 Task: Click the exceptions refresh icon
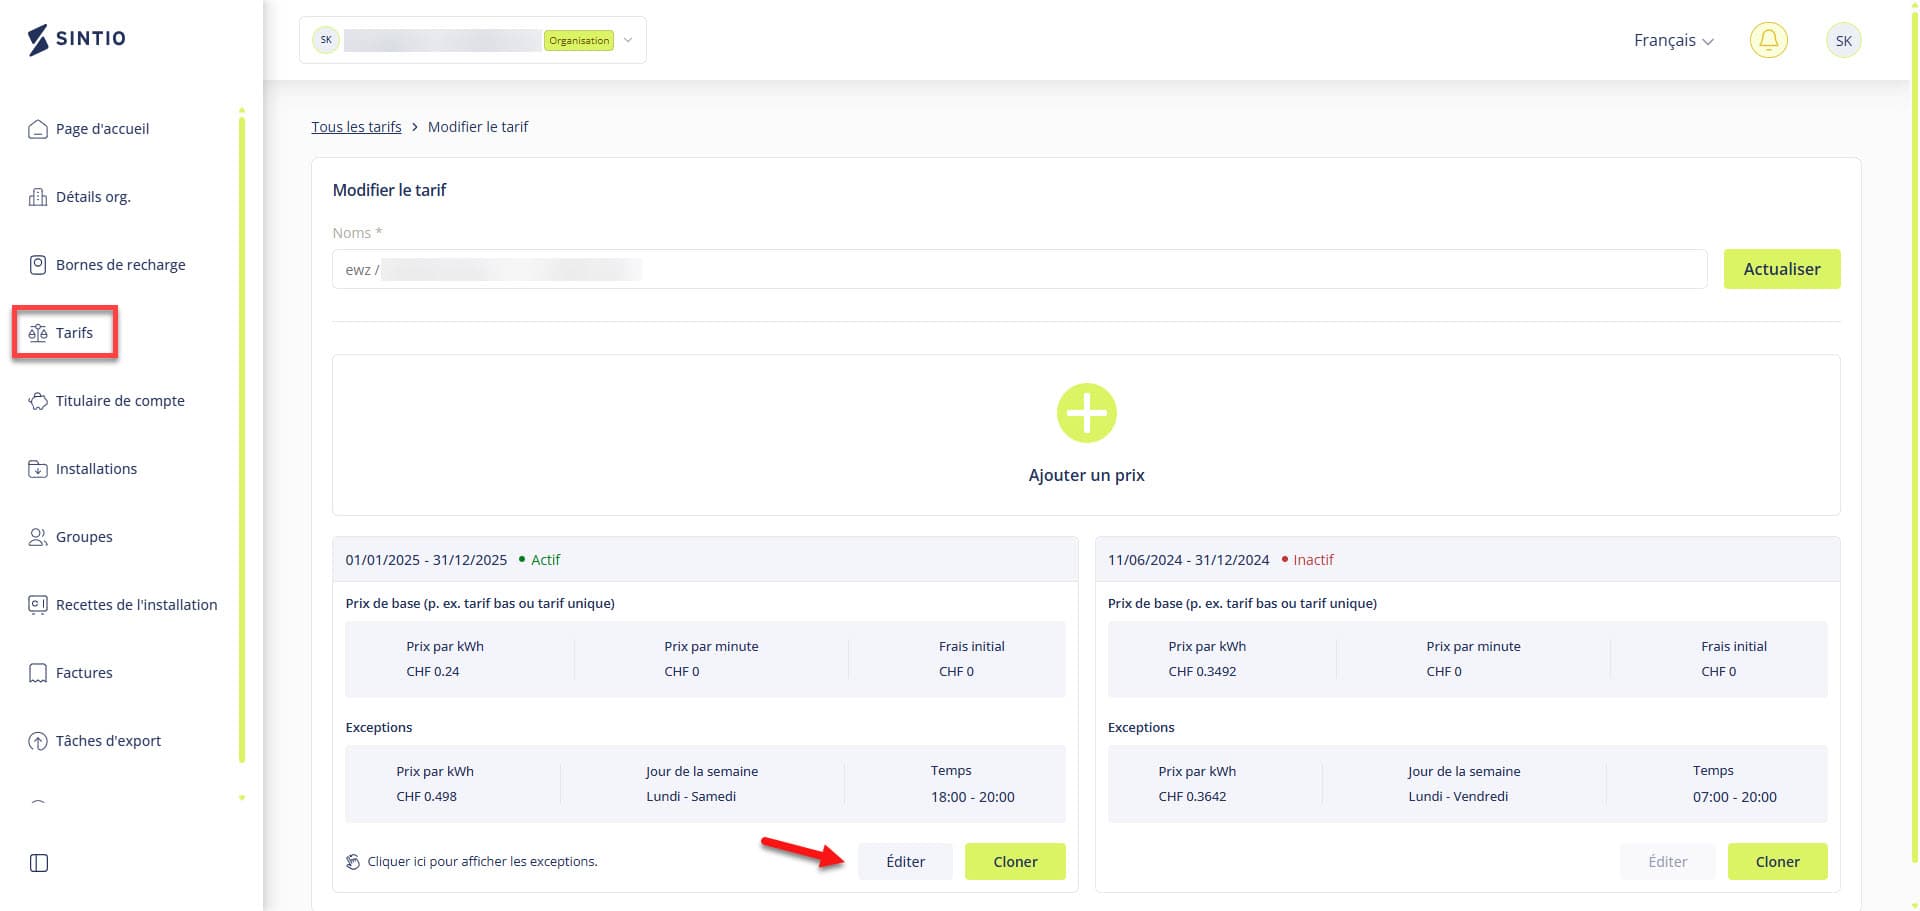(x=353, y=862)
